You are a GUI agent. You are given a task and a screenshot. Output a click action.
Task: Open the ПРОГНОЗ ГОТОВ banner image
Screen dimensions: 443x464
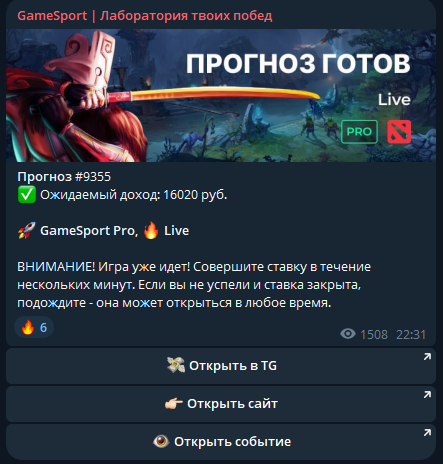pyautogui.click(x=221, y=96)
